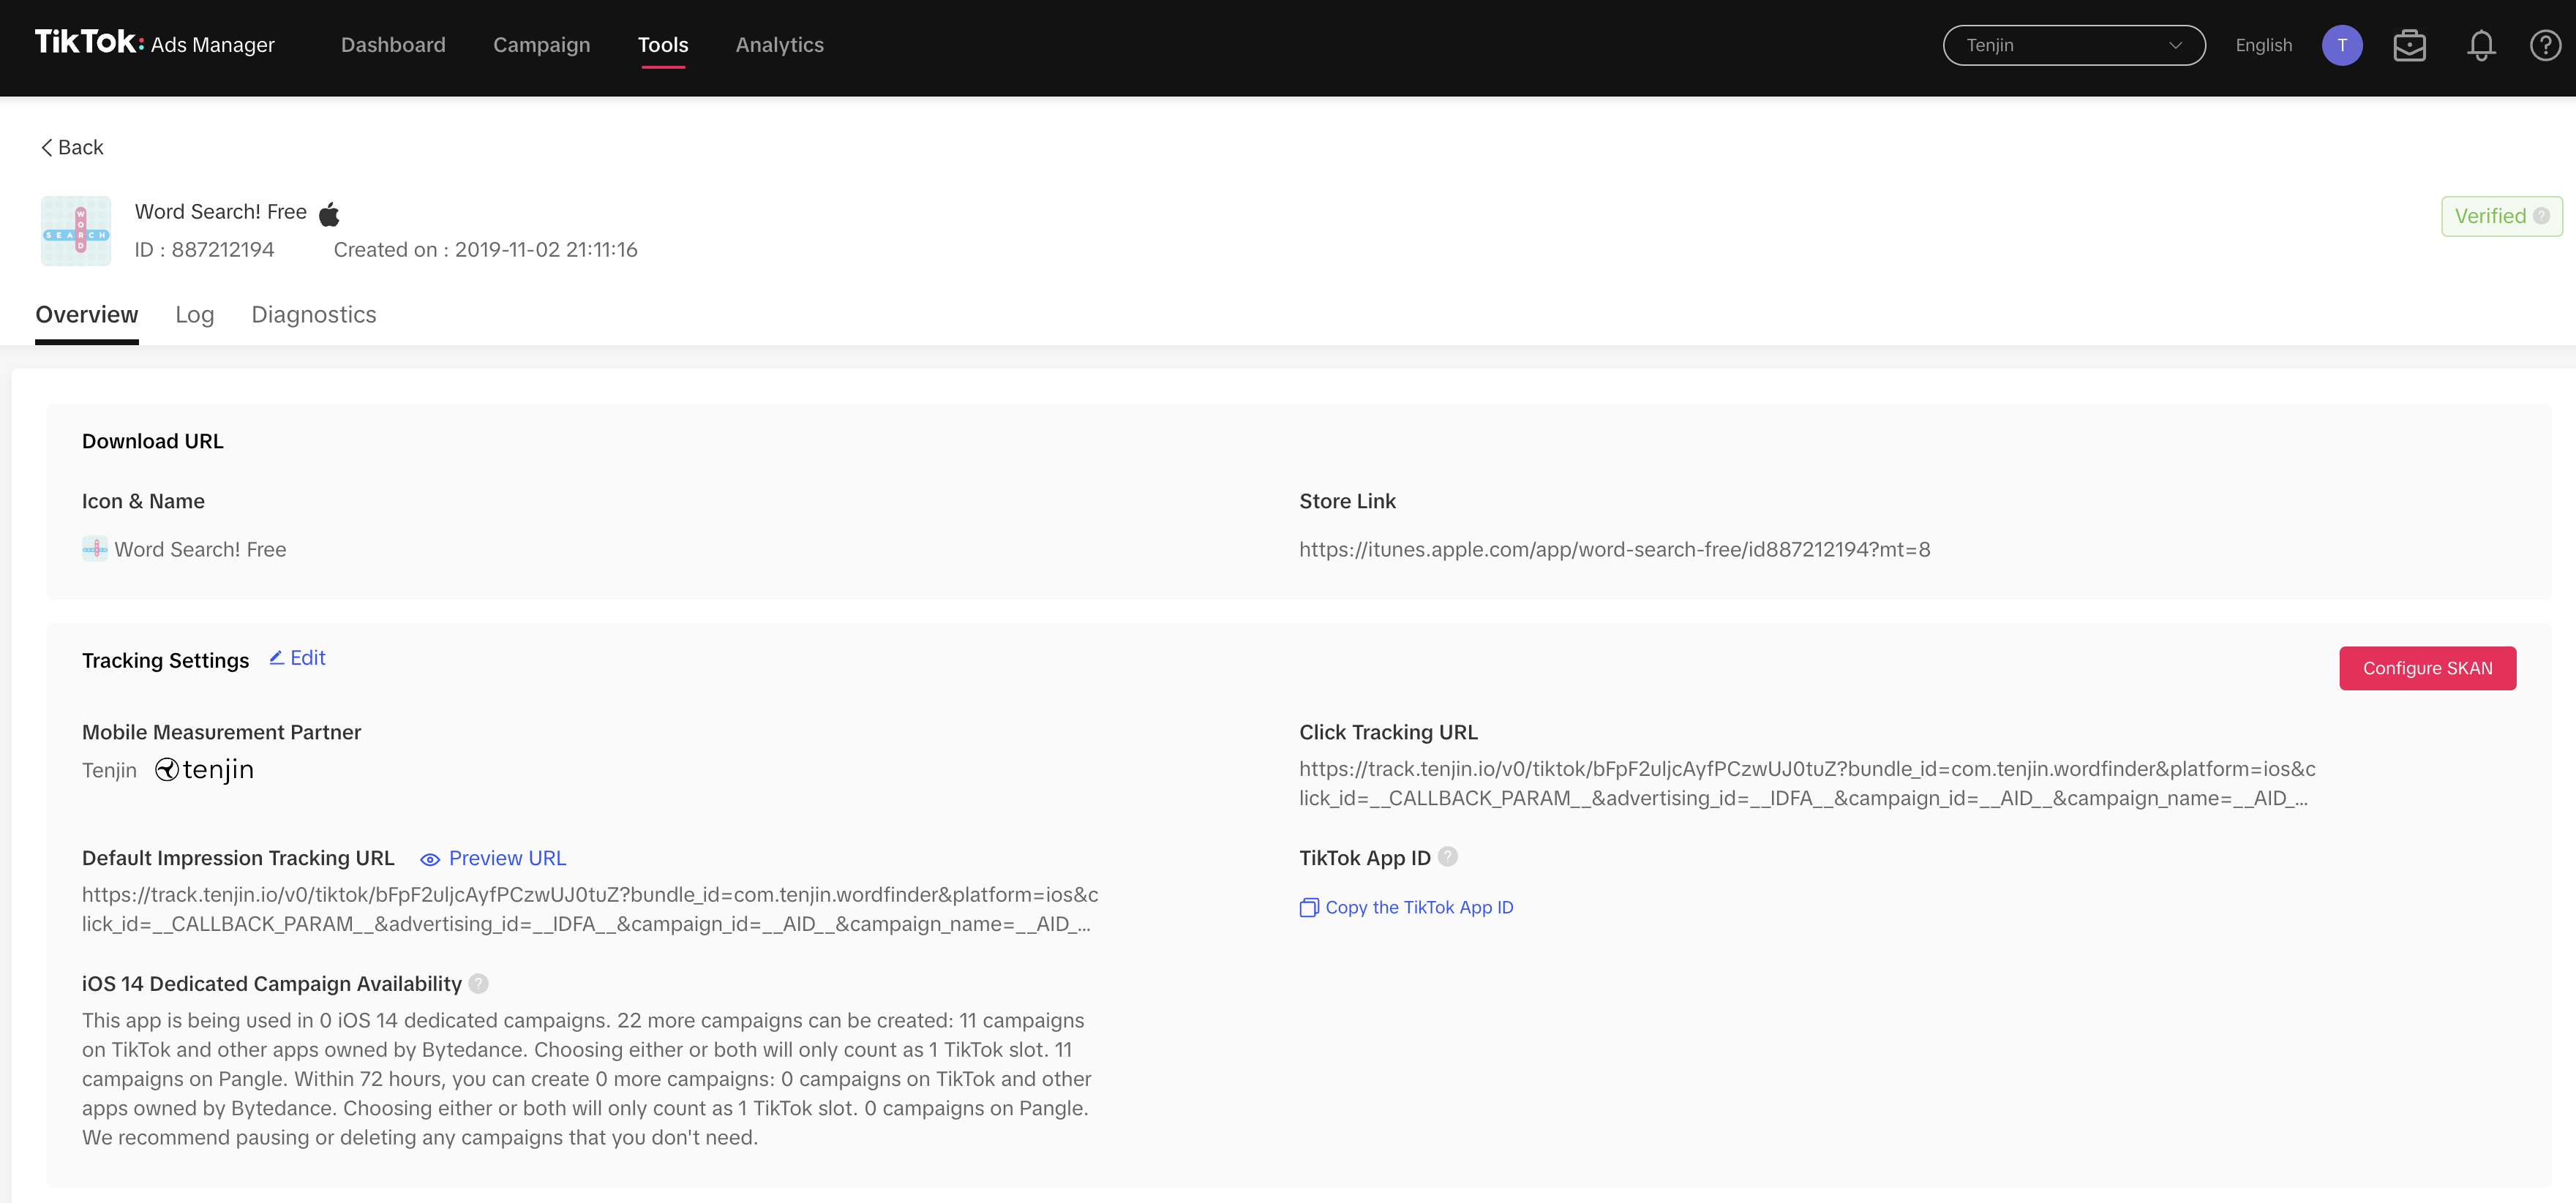Click the app ID 887212194 text
The image size is (2576, 1203).
click(x=205, y=250)
